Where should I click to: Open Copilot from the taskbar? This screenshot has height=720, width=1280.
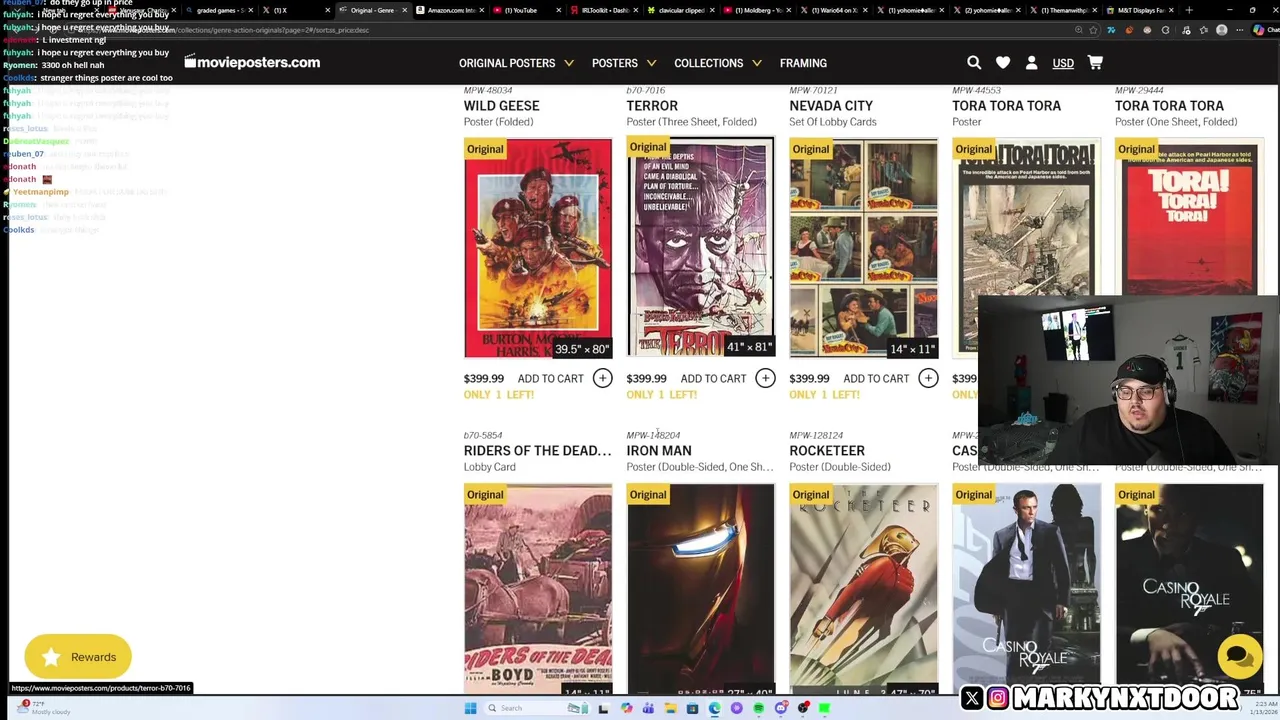[x=626, y=708]
